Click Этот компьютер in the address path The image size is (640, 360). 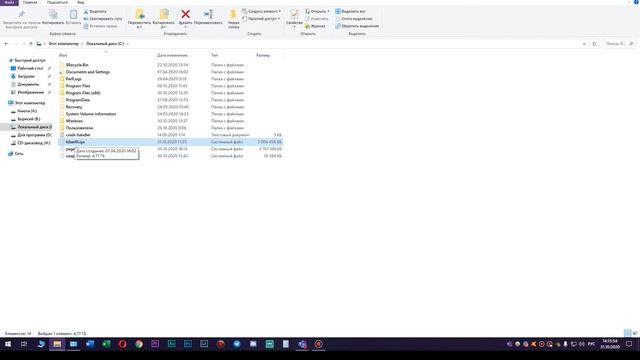click(x=63, y=44)
